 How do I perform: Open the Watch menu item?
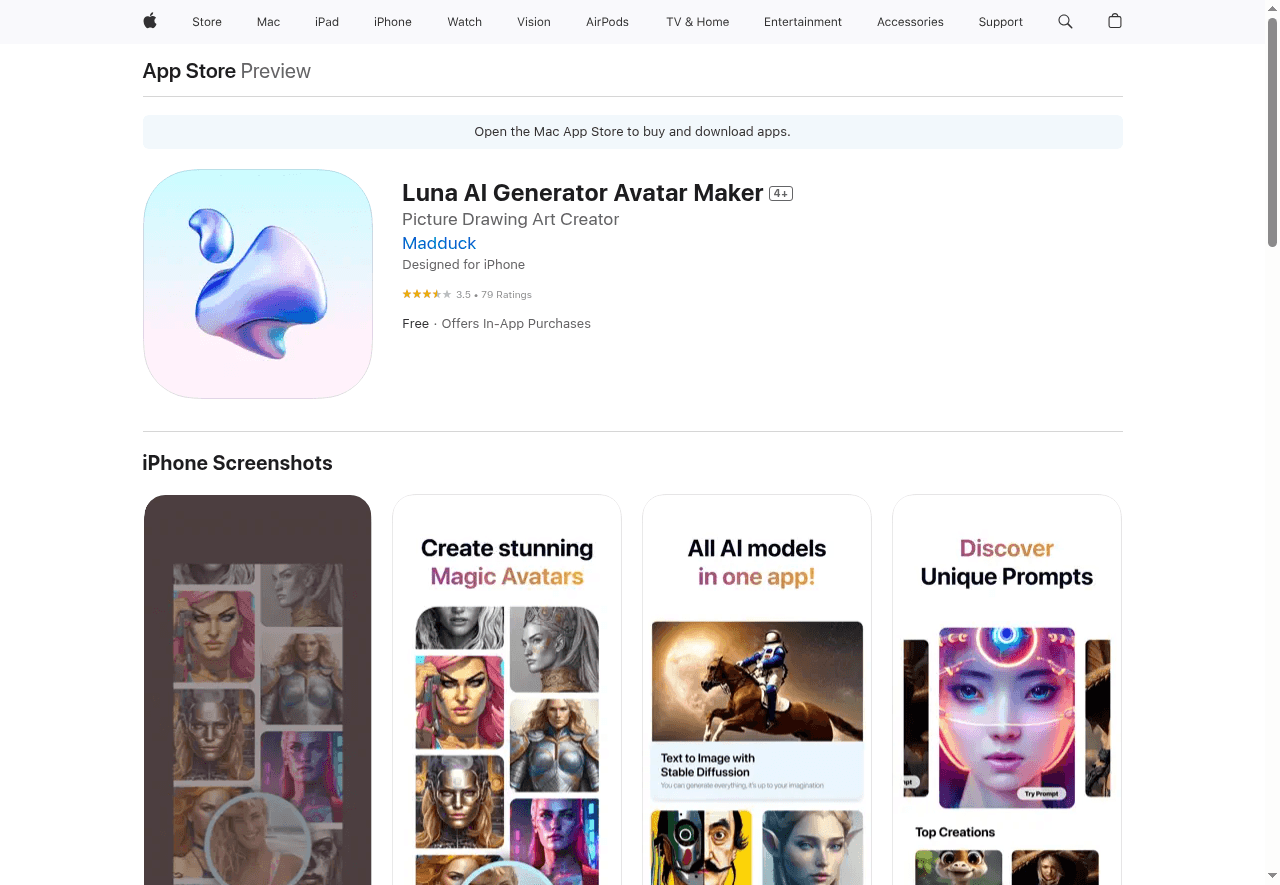pyautogui.click(x=464, y=22)
